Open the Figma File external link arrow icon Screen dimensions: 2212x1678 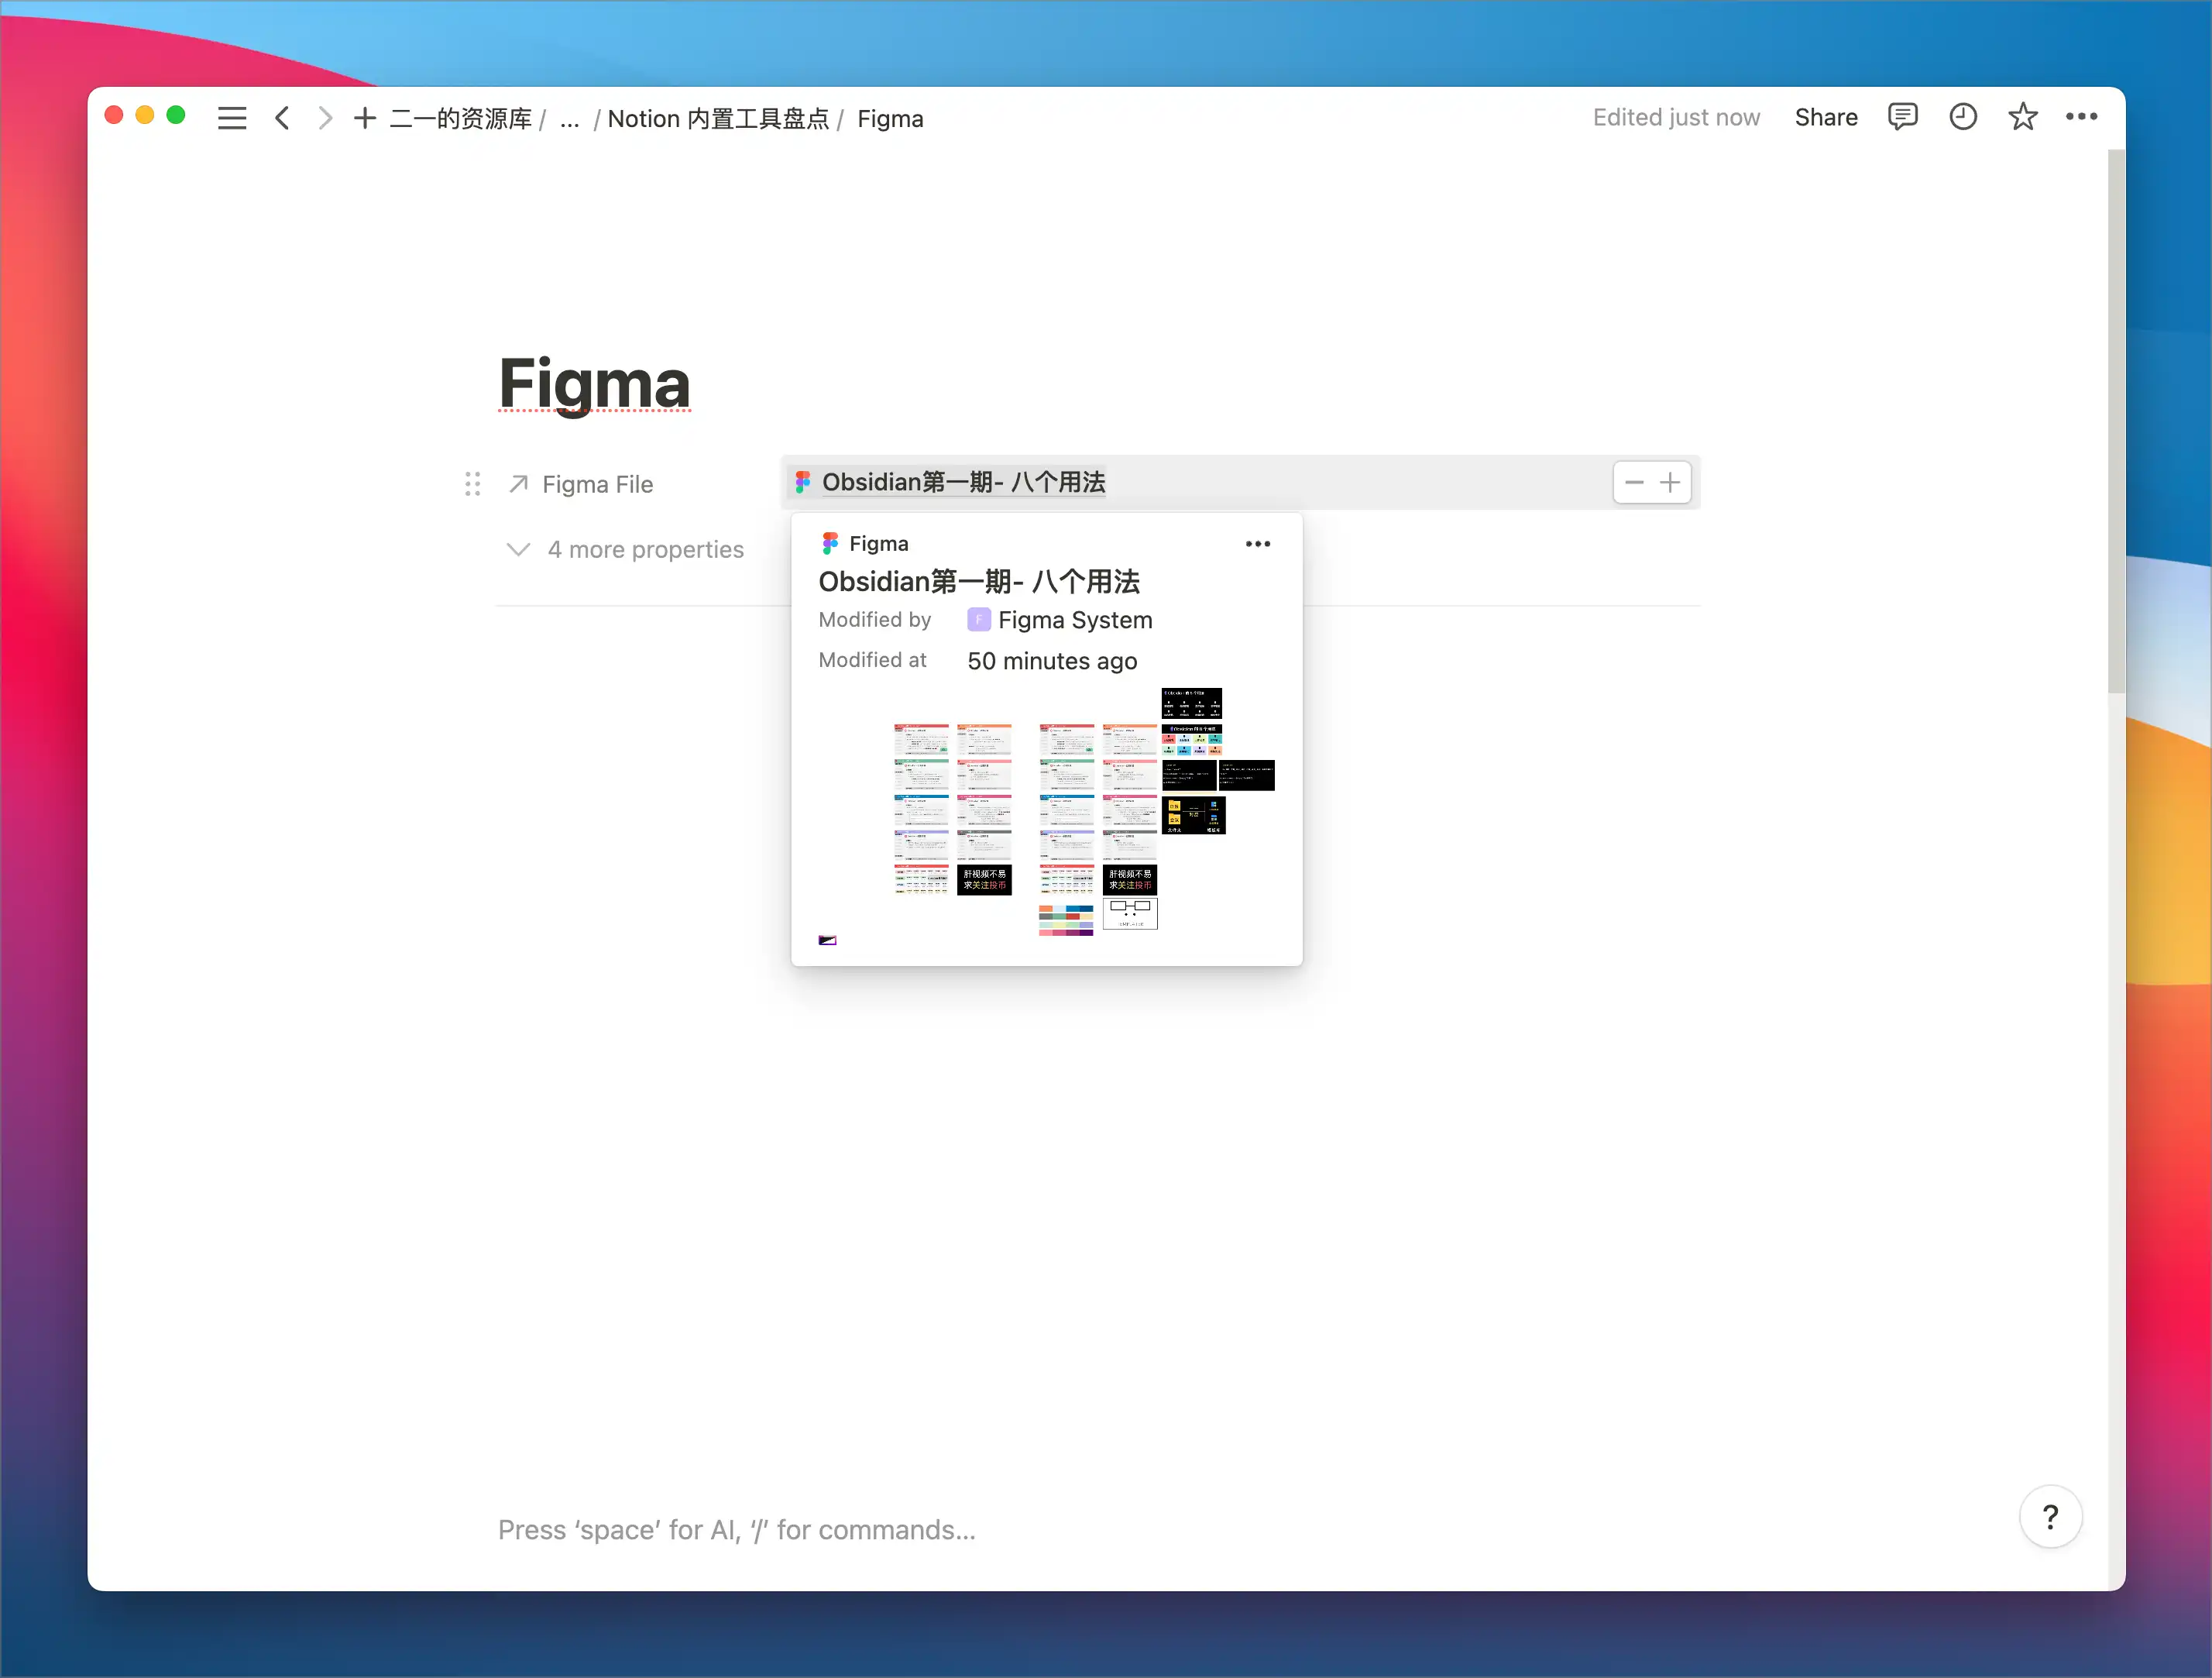517,483
